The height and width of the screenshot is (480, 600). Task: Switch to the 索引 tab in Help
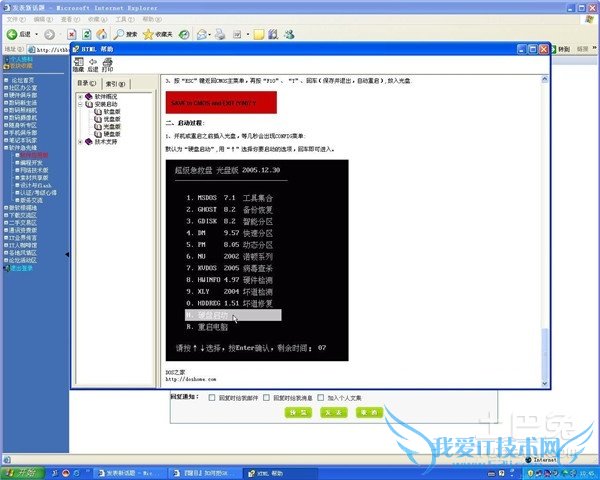click(116, 83)
